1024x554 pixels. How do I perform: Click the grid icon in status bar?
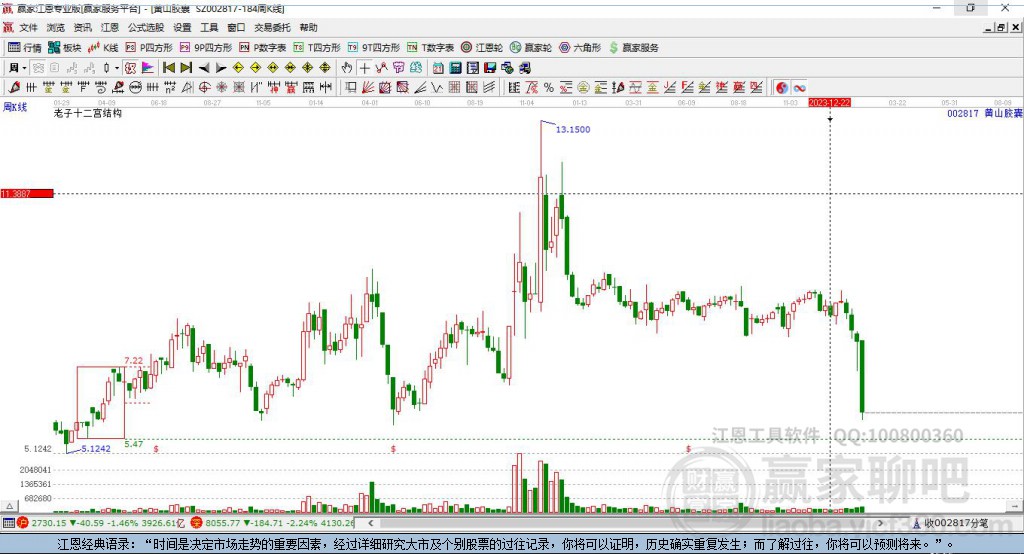click(x=8, y=523)
